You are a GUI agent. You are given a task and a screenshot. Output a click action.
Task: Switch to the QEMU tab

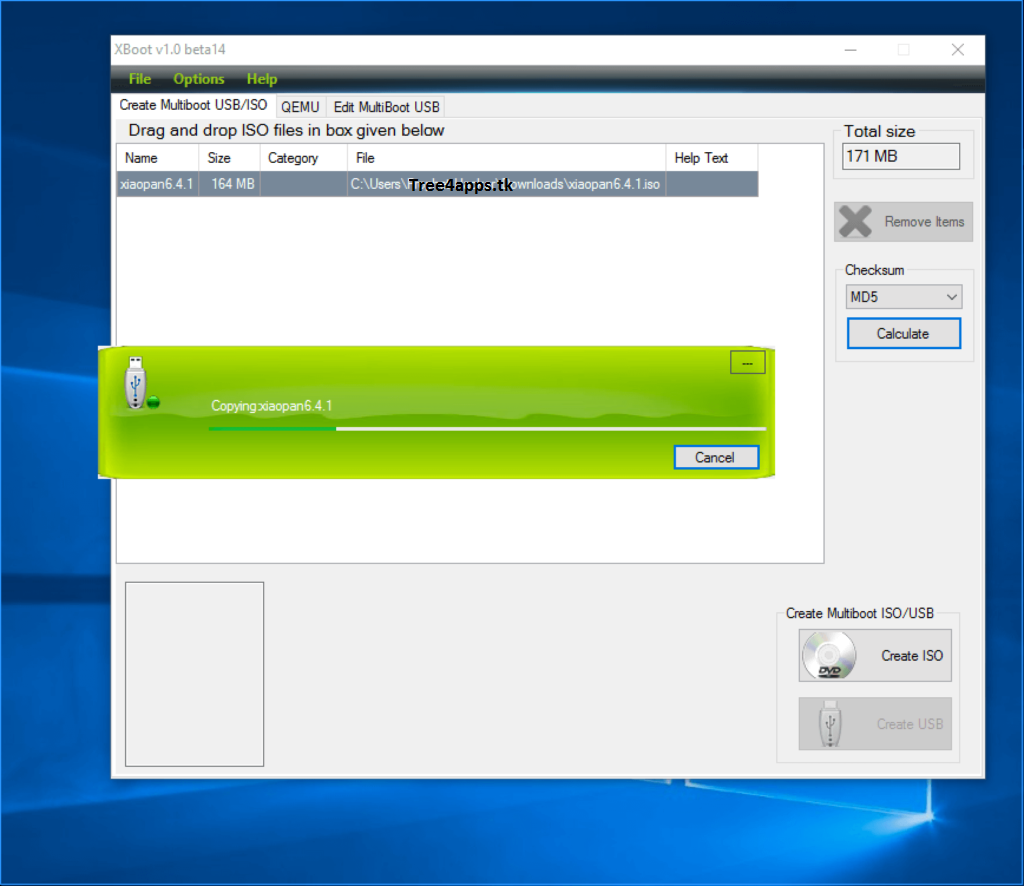300,106
